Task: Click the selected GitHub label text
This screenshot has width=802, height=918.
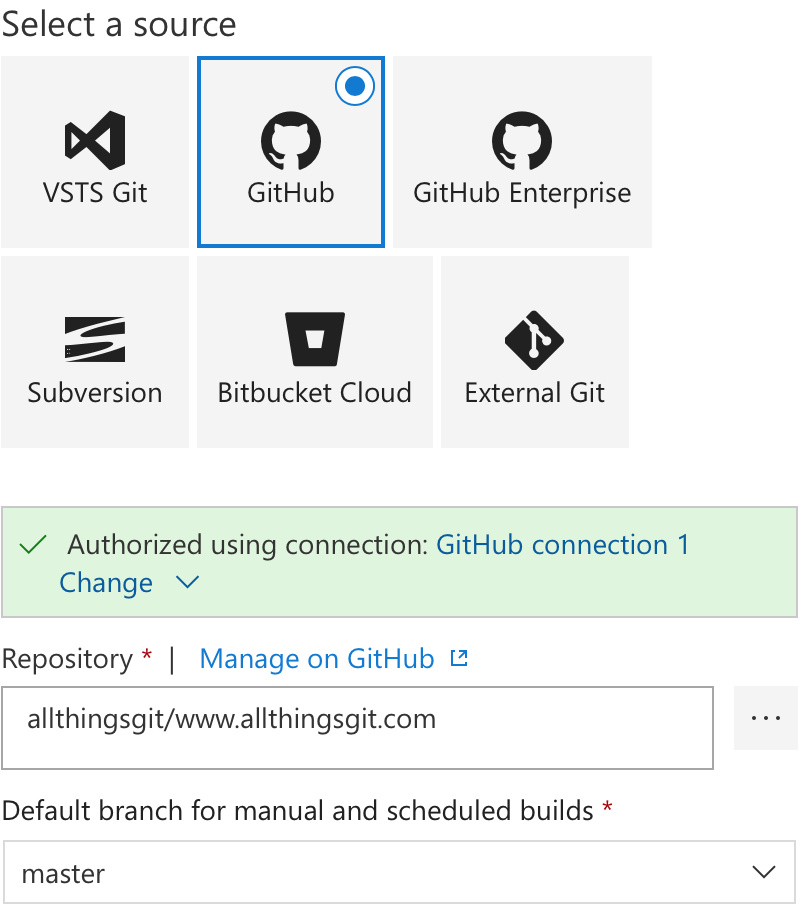Action: 291,193
